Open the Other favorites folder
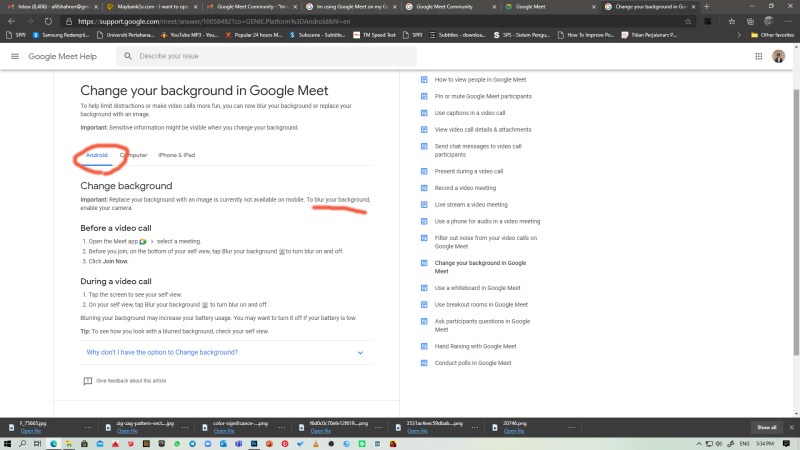Viewport: 800px width, 450px height. click(x=772, y=35)
